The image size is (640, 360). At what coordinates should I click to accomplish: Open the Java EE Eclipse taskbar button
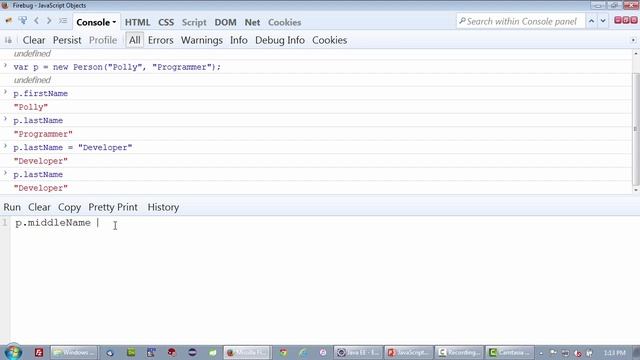(x=358, y=352)
